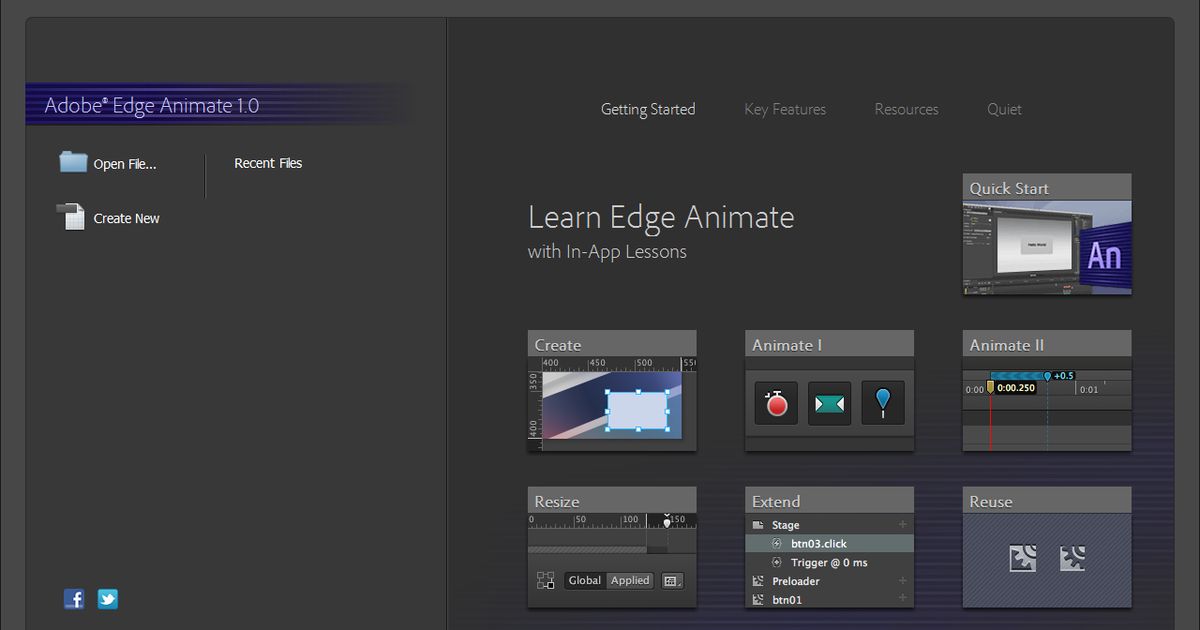The height and width of the screenshot is (630, 1200).
Task: Toggle the Applied option in the Resize lesson
Action: coord(629,580)
